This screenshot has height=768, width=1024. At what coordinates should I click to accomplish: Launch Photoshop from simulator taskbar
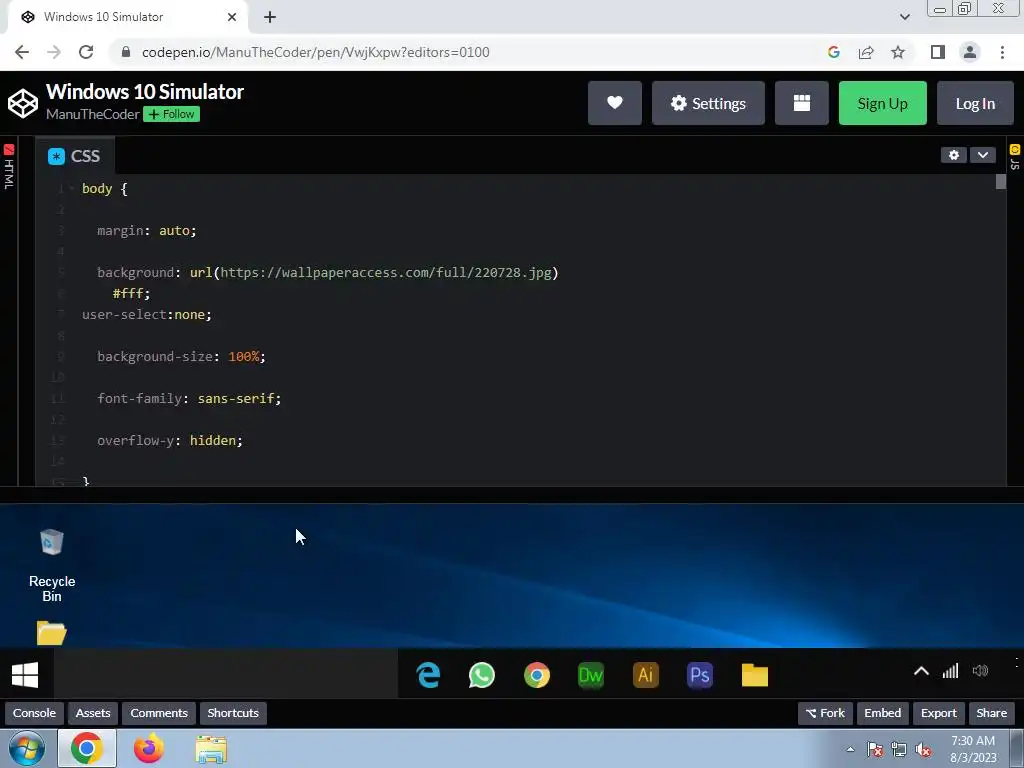pyautogui.click(x=699, y=675)
